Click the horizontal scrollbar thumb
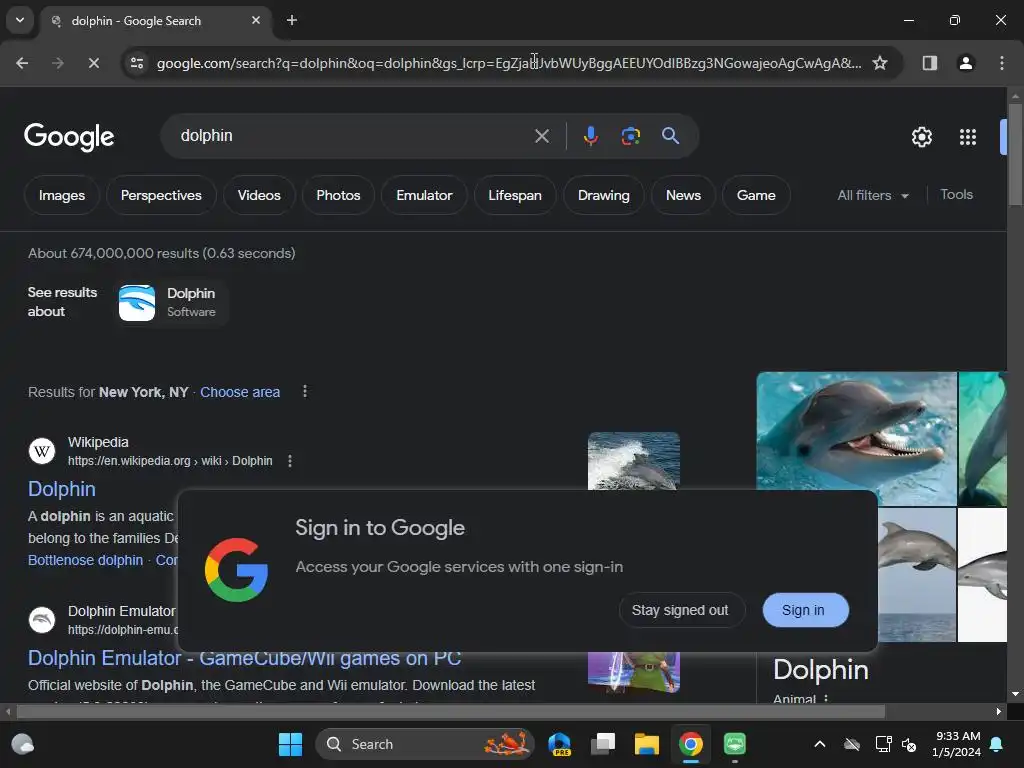This screenshot has height=768, width=1024. (451, 711)
